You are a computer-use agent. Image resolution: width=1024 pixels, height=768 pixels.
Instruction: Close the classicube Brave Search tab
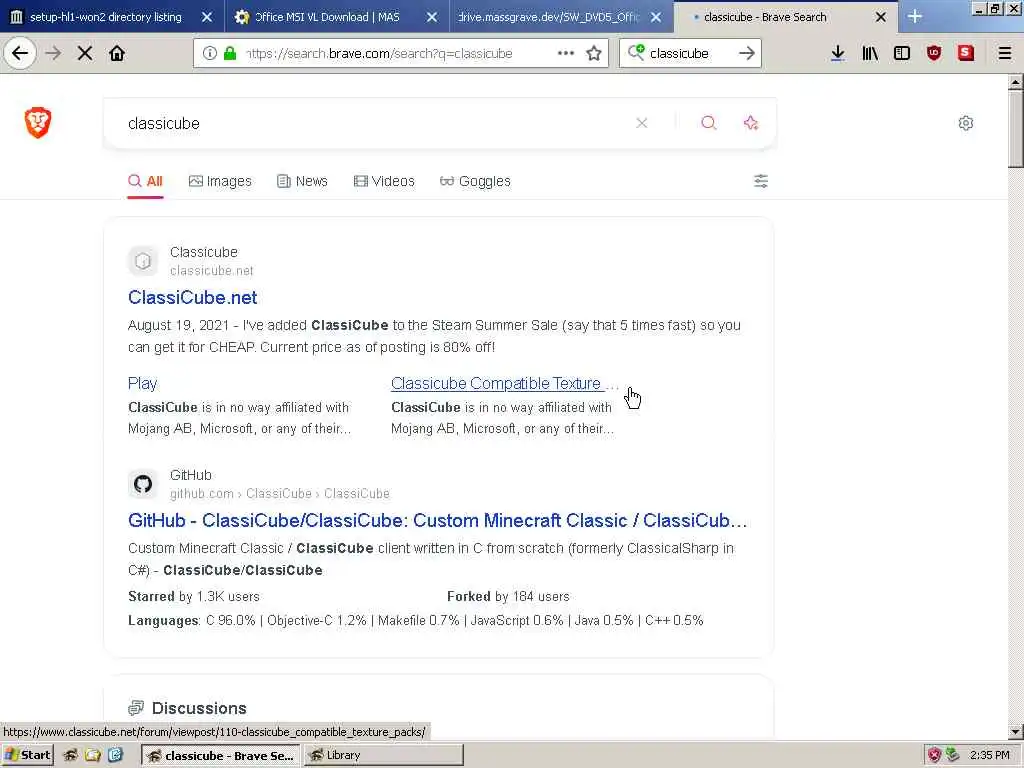pyautogui.click(x=881, y=17)
